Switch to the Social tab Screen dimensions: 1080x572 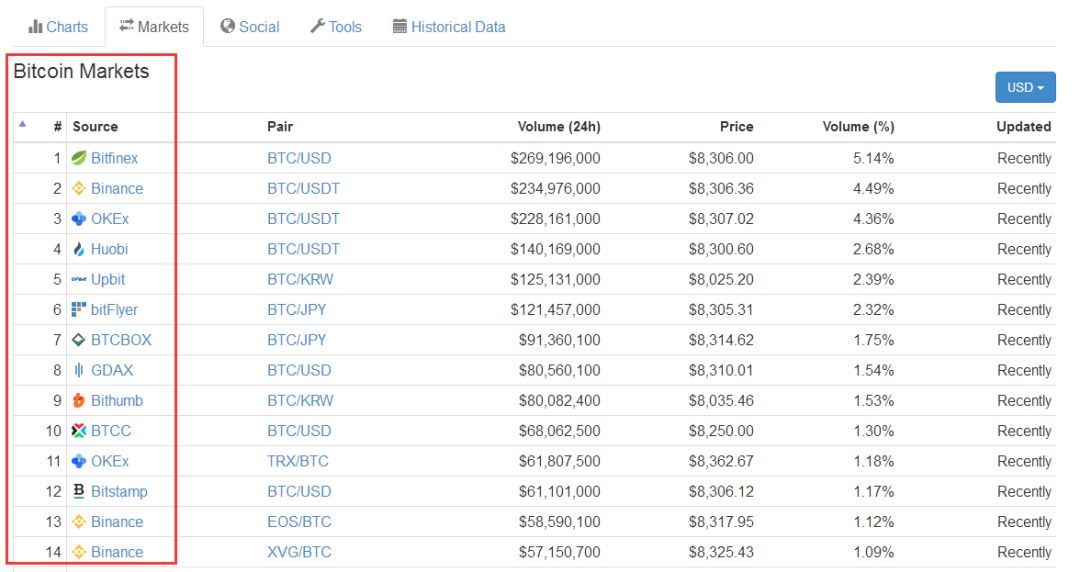(x=249, y=27)
